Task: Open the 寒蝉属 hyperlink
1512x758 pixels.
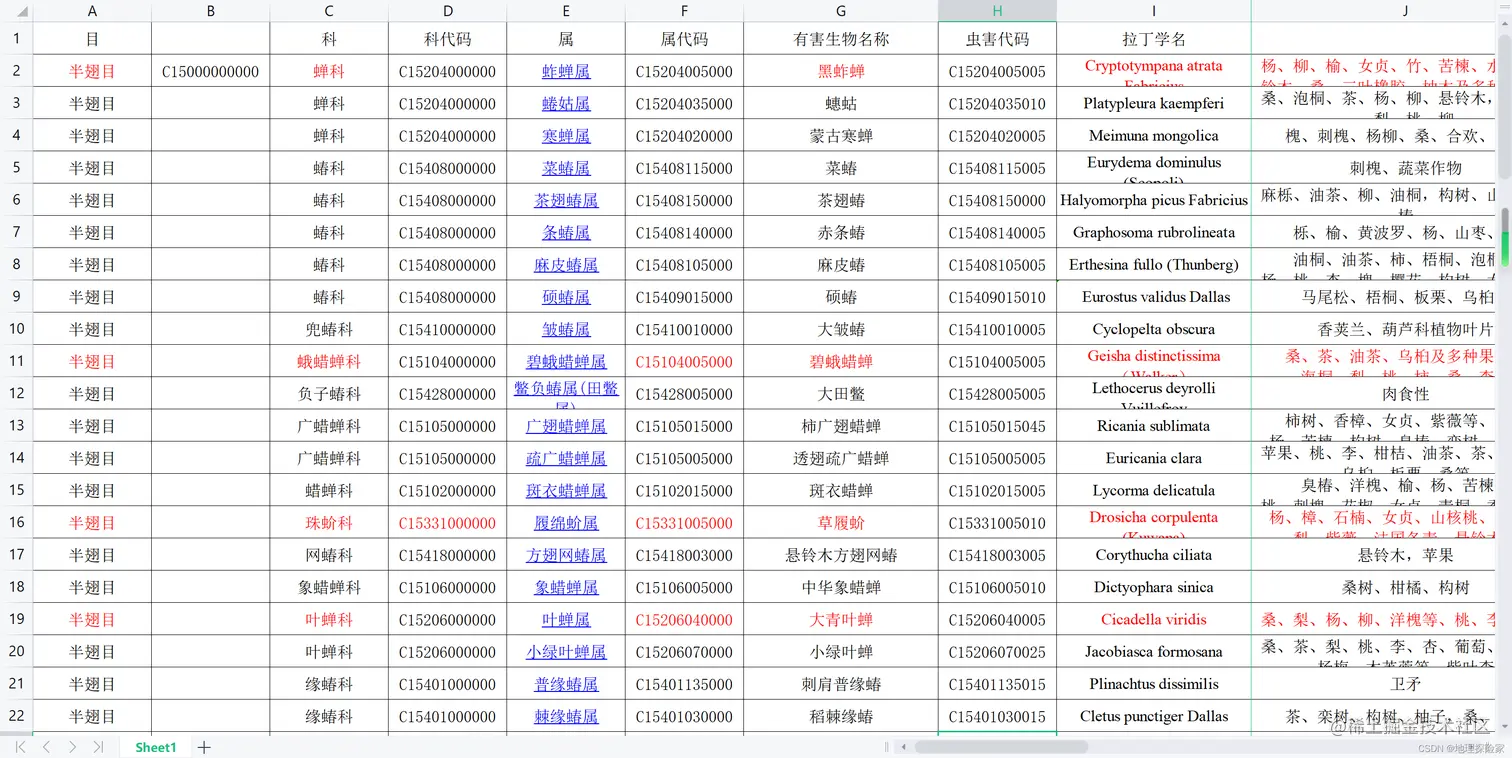Action: pos(566,135)
